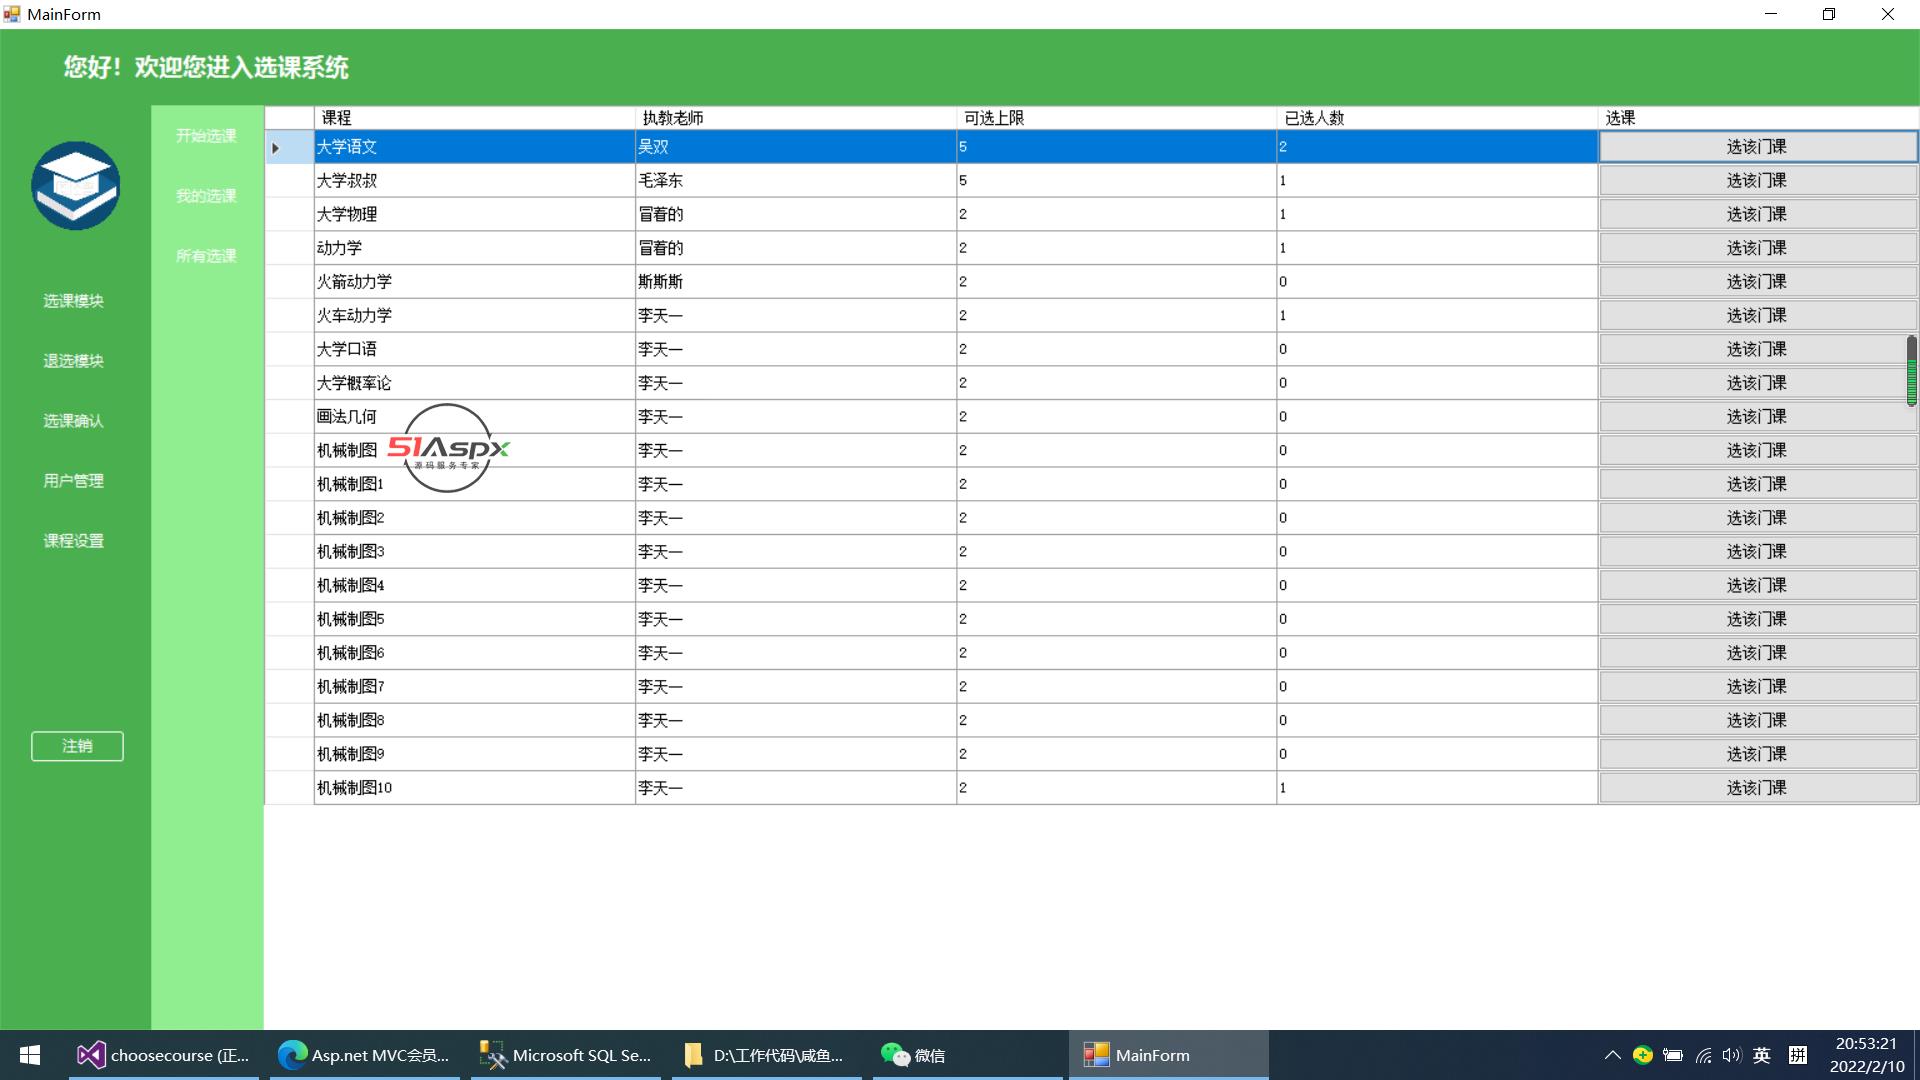Viewport: 1920px width, 1080px height.
Task: Open the 开始选课 tab
Action: coord(206,136)
